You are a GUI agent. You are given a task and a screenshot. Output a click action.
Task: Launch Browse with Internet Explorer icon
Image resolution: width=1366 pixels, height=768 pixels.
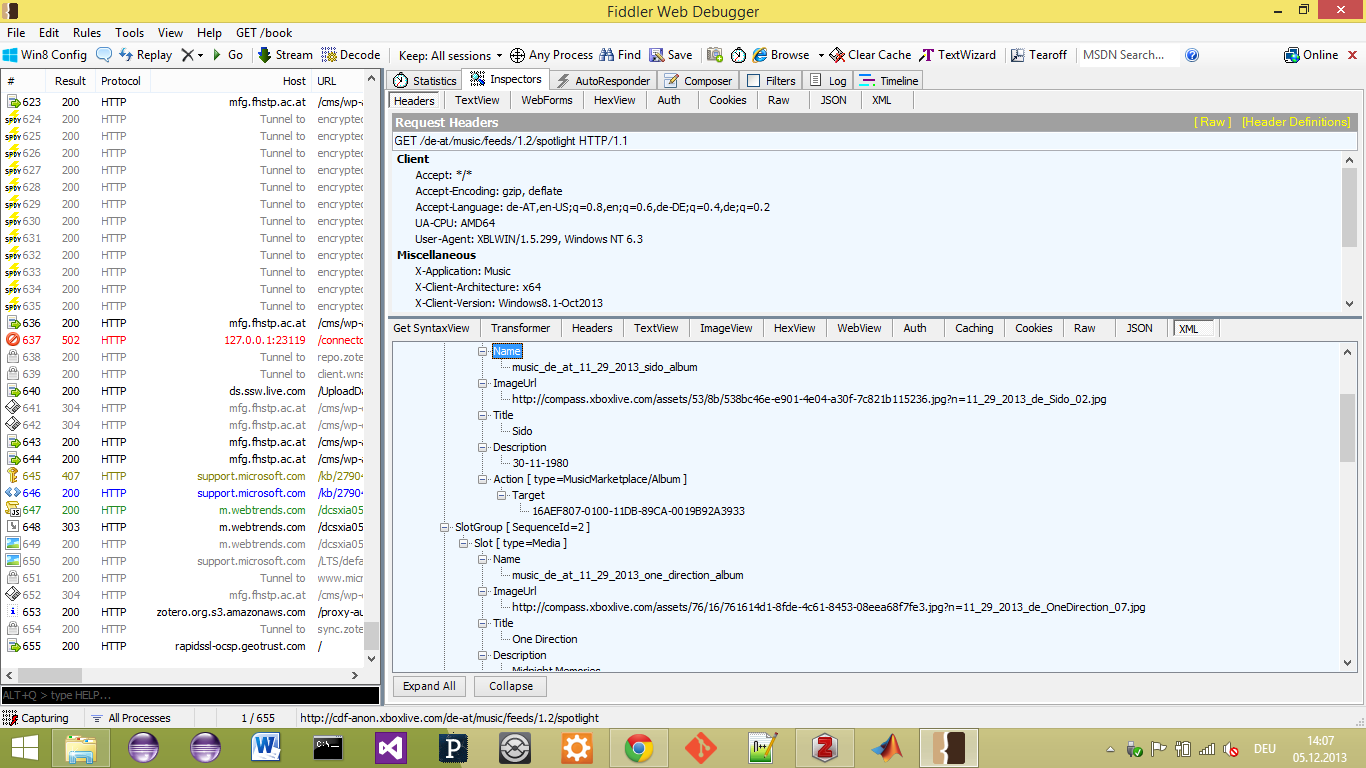pyautogui.click(x=781, y=55)
